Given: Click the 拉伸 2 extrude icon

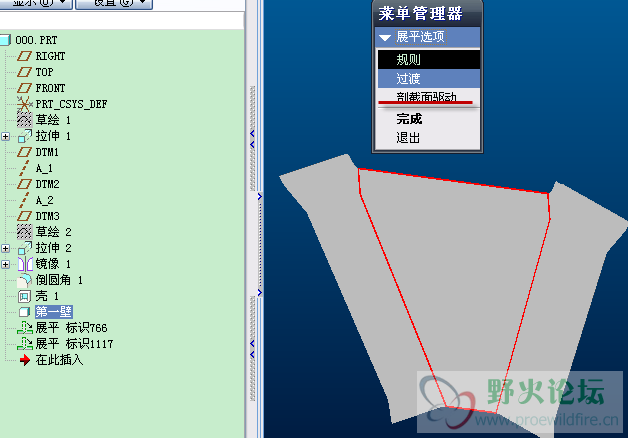Looking at the screenshot, I should click(x=24, y=248).
